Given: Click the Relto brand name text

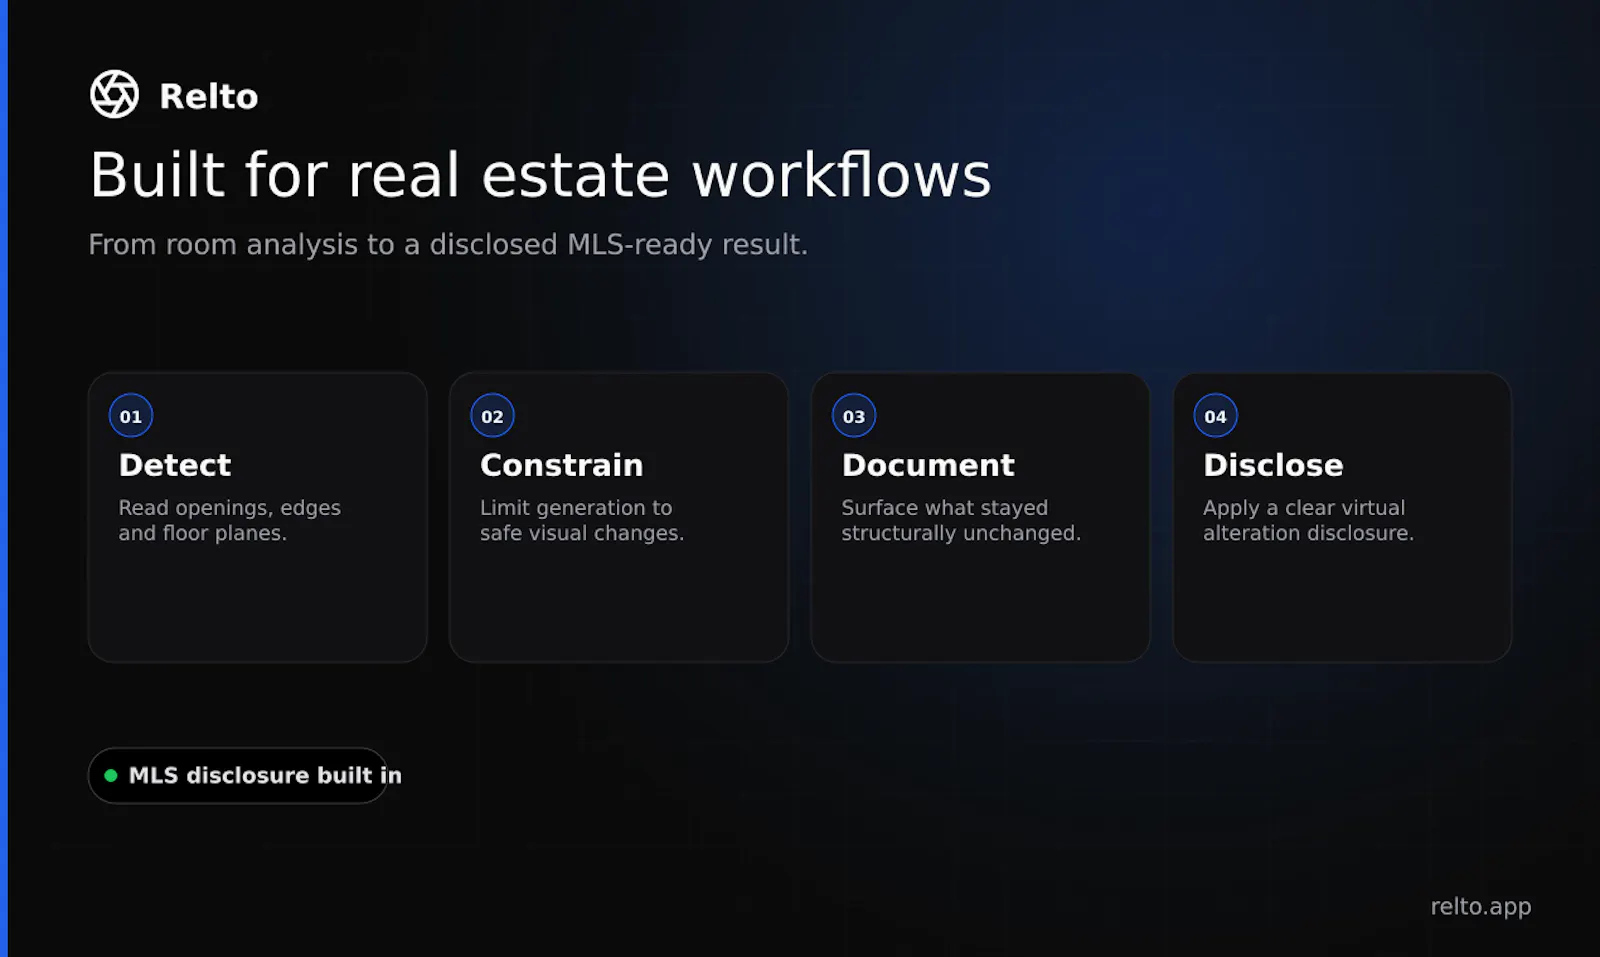Looking at the screenshot, I should click(209, 97).
